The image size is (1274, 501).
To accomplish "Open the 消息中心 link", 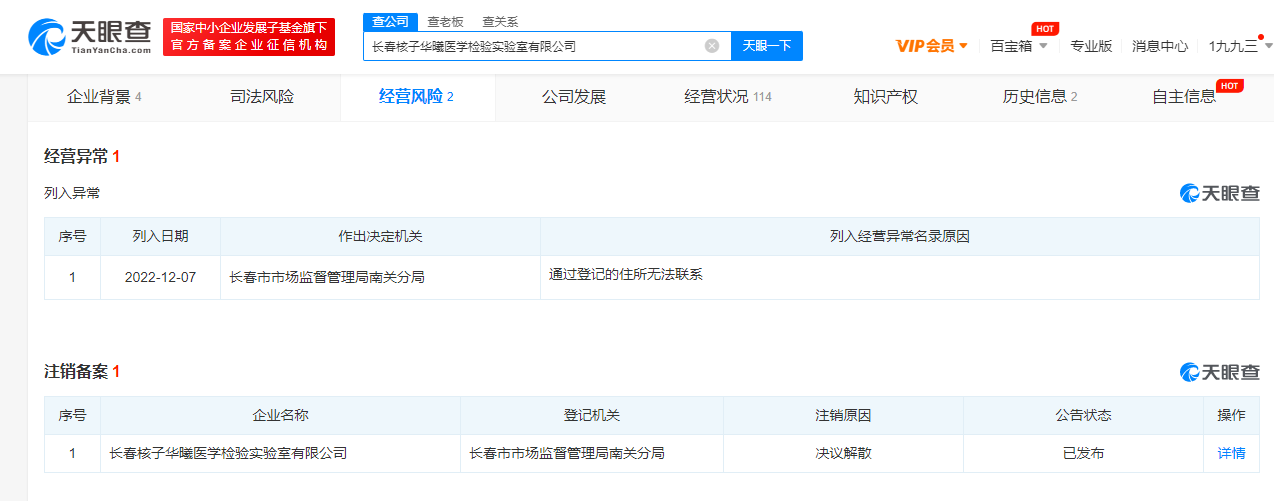I will [x=1160, y=46].
